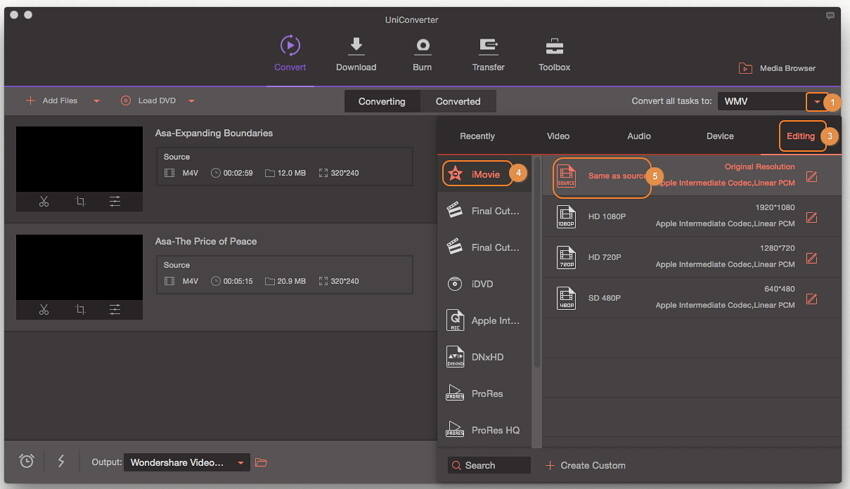The width and height of the screenshot is (850, 489).
Task: Open the Media Browser
Action: pyautogui.click(x=777, y=68)
